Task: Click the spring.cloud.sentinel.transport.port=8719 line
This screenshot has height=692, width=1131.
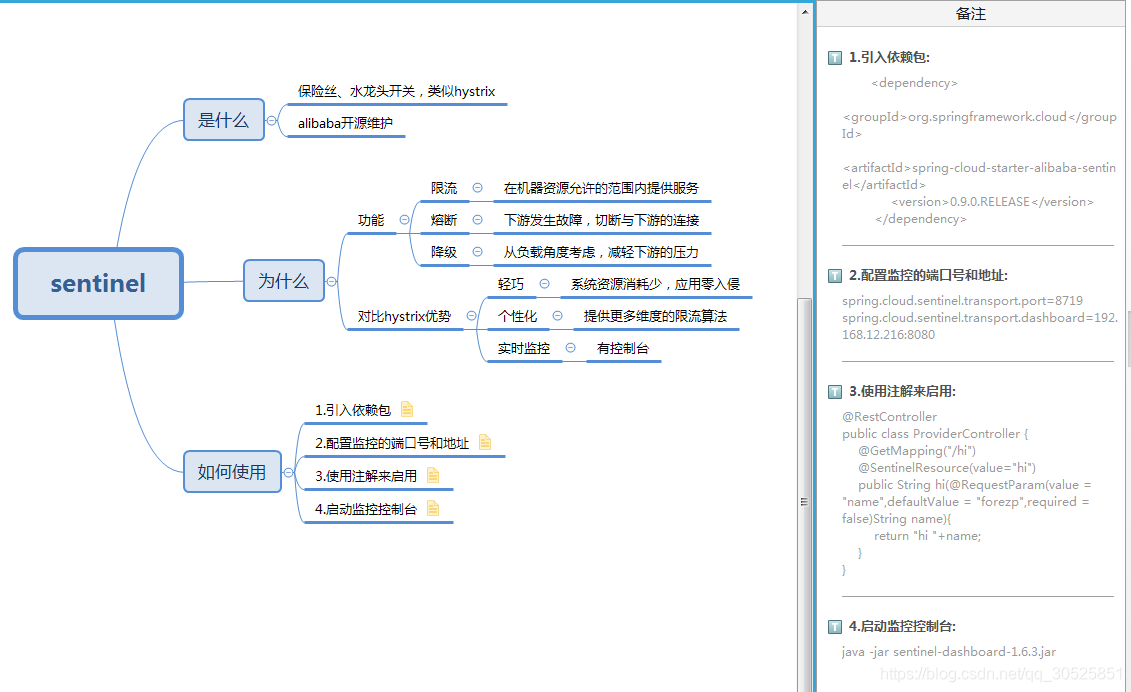Action: coord(962,301)
